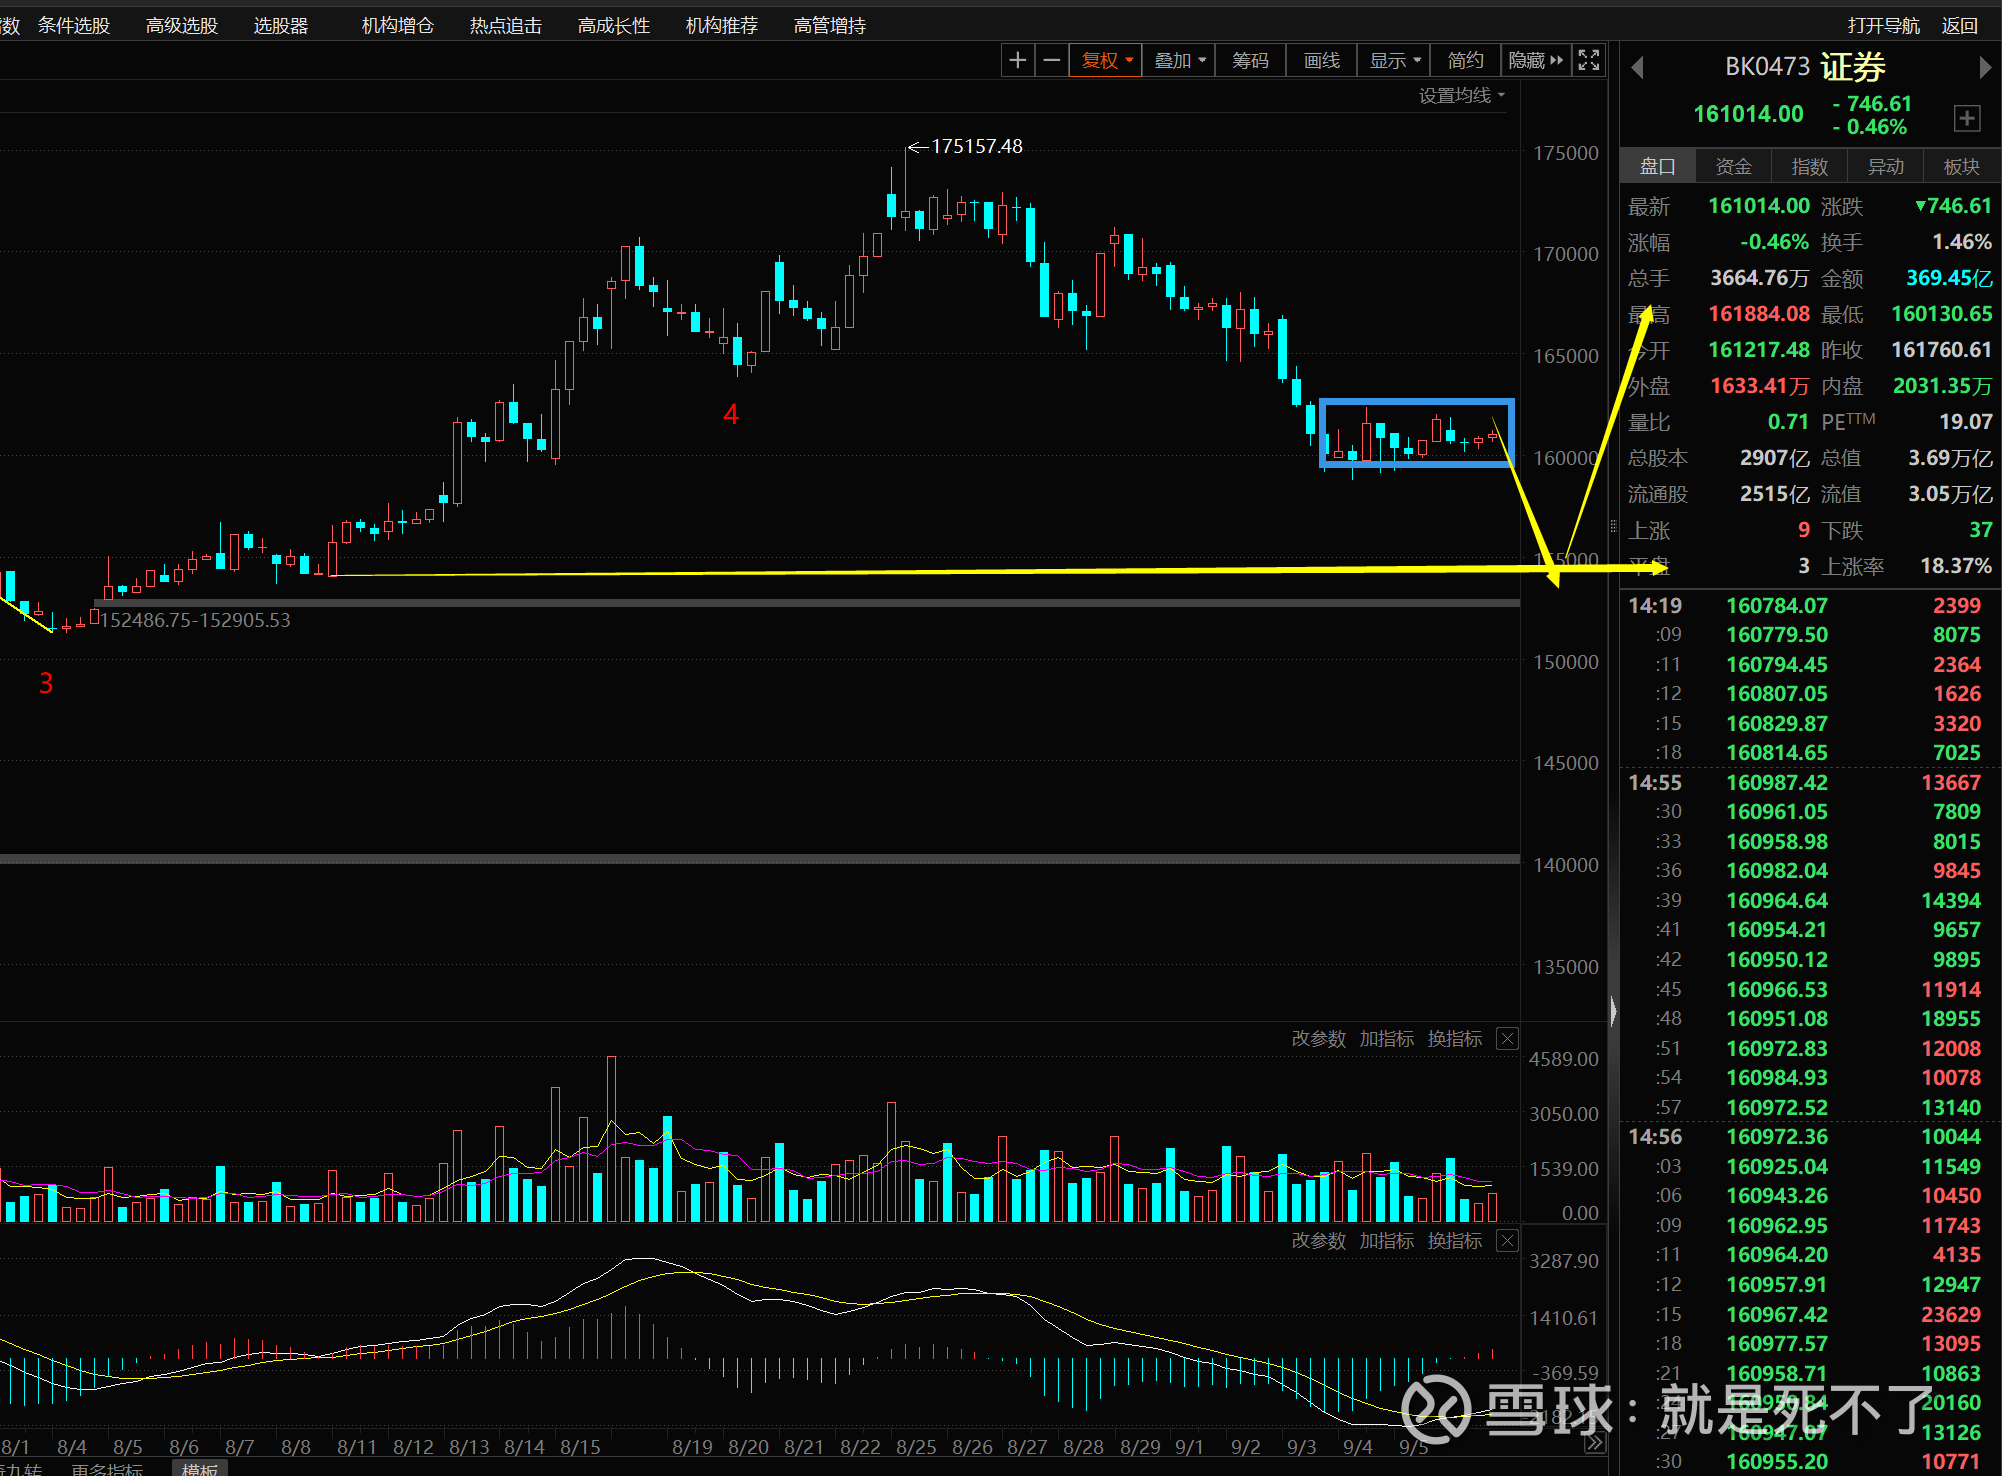
Task: Add 证券 to watchlist plus icon
Action: pos(1966,118)
